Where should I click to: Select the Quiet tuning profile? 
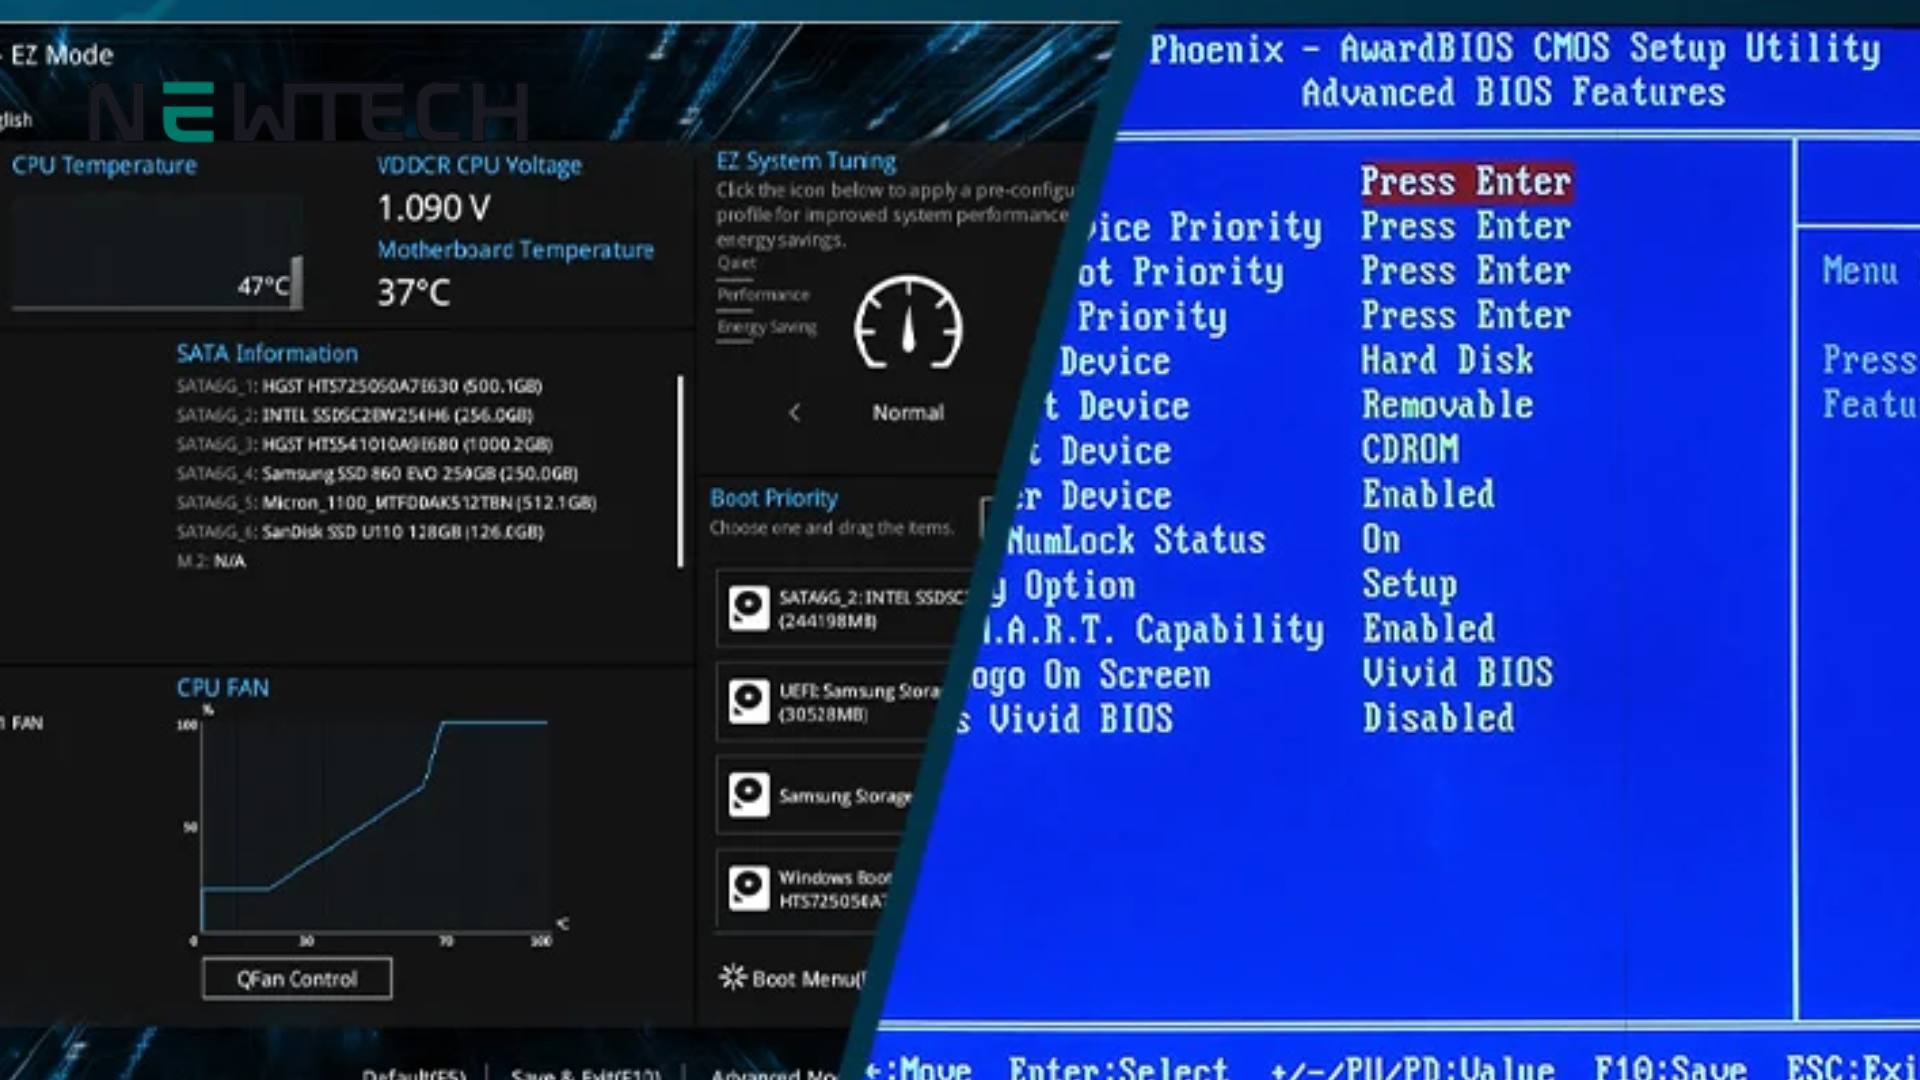click(x=737, y=263)
